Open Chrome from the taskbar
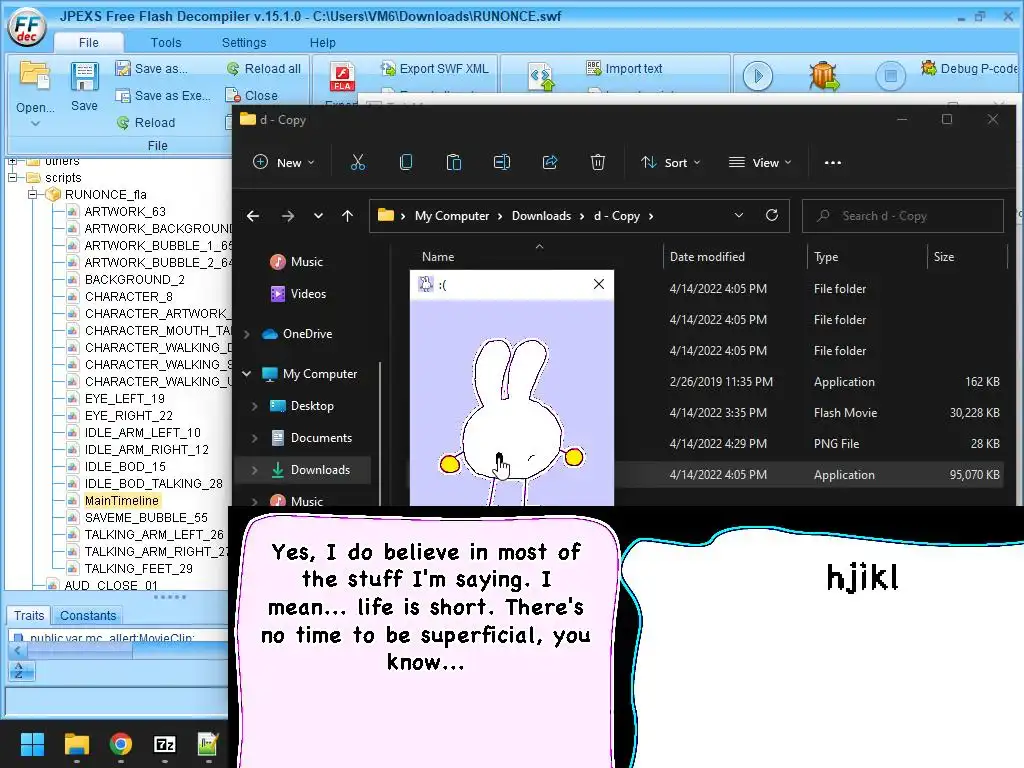 click(120, 744)
